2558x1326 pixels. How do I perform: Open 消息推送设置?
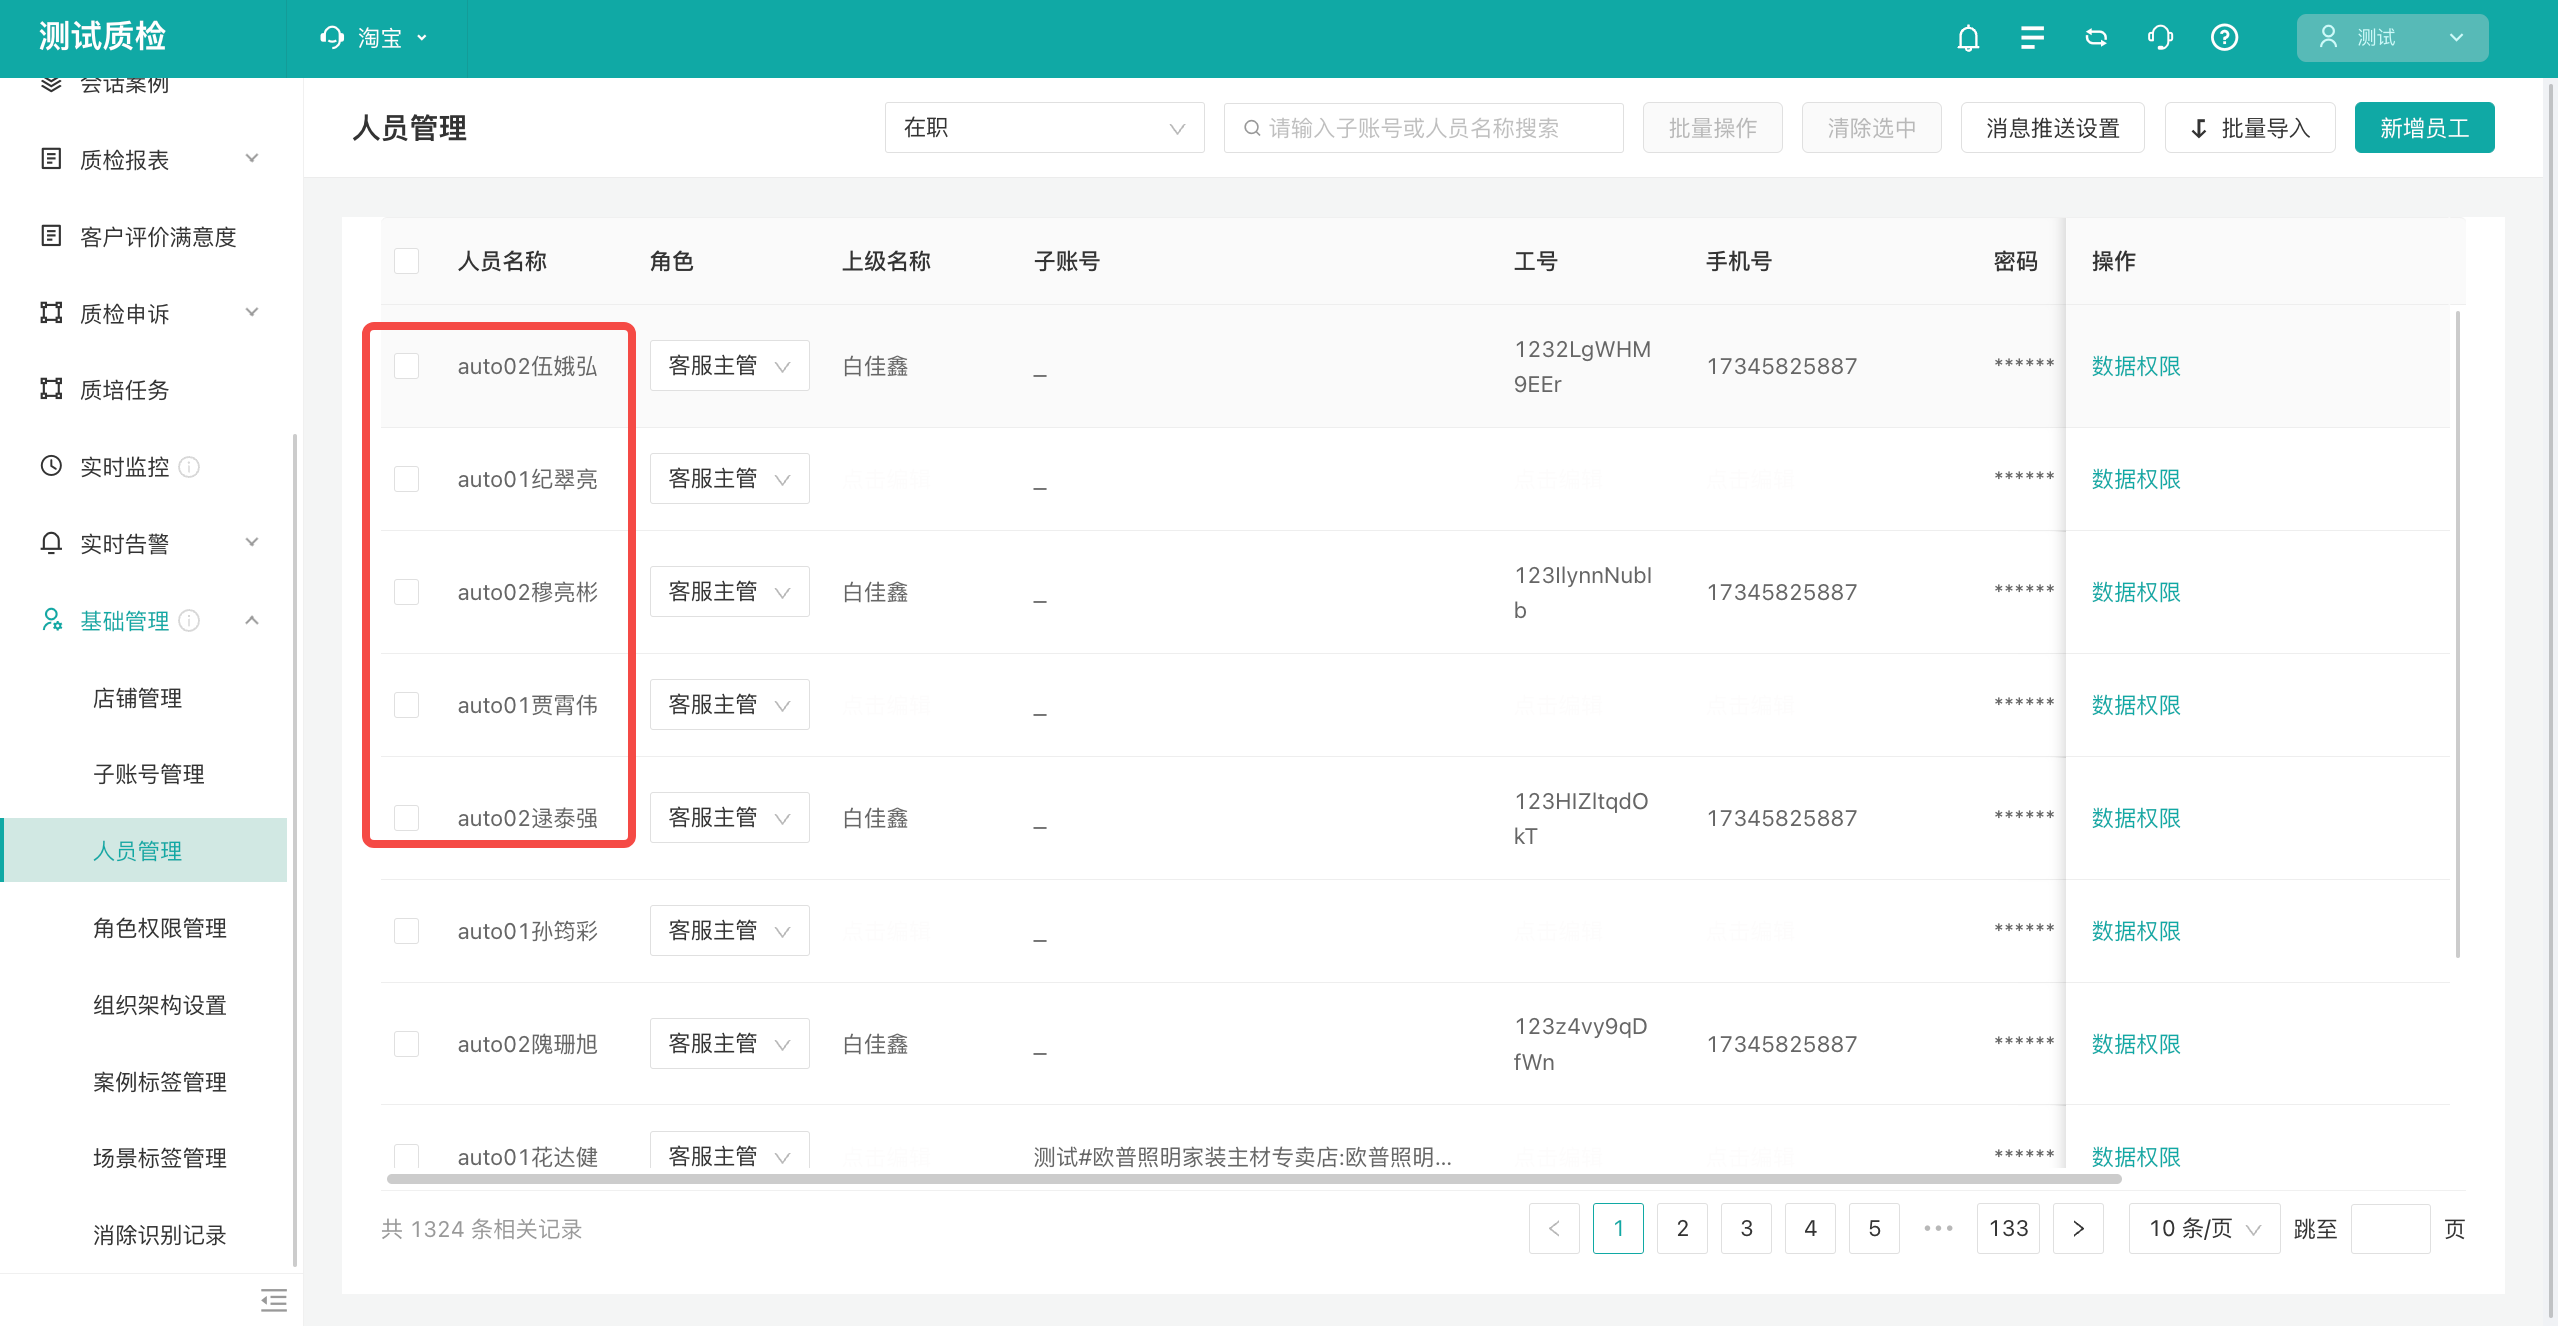2052,128
